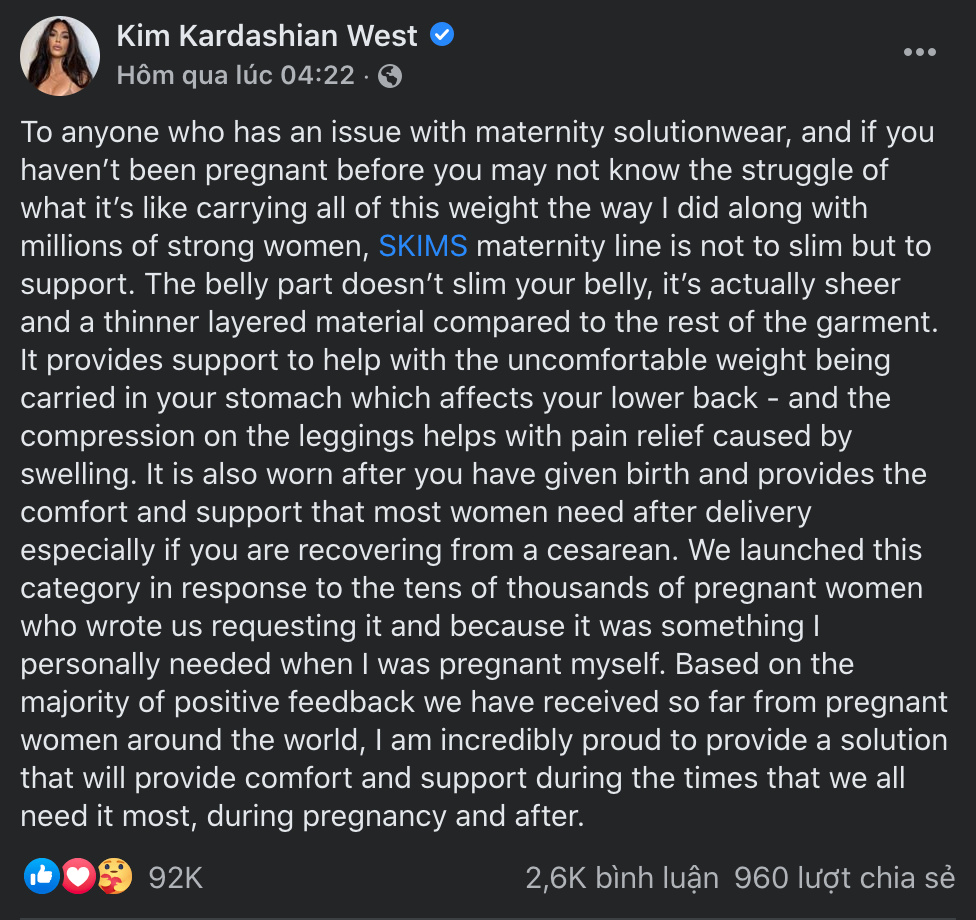
Task: Click the red heart Love reaction icon
Action: [x=78, y=876]
